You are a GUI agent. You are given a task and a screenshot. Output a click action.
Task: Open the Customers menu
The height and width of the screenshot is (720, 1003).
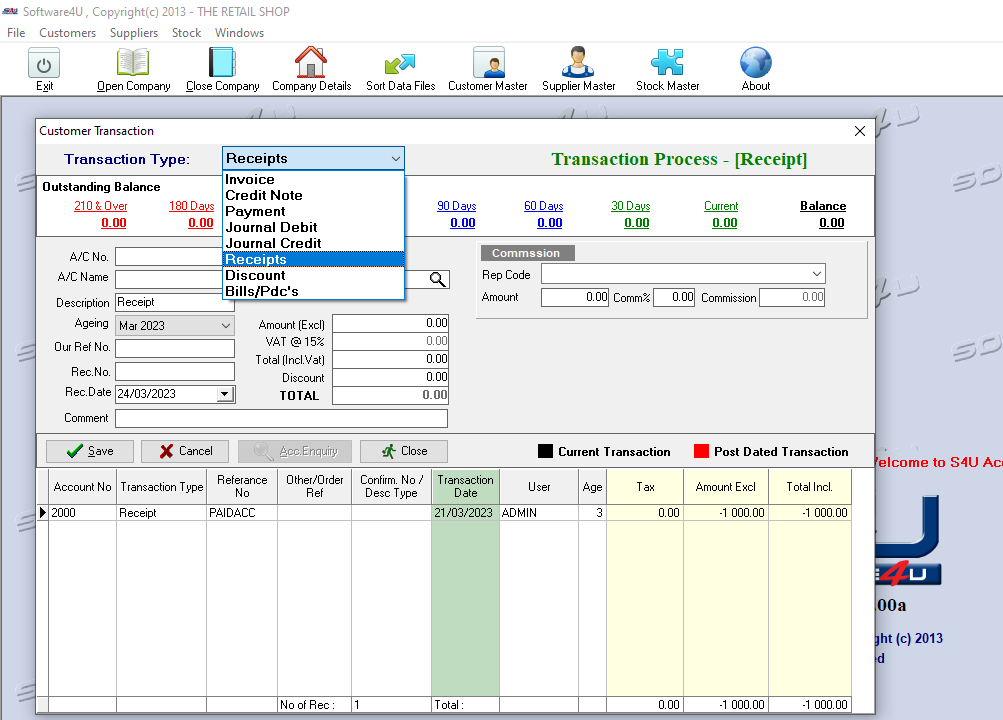(x=68, y=33)
